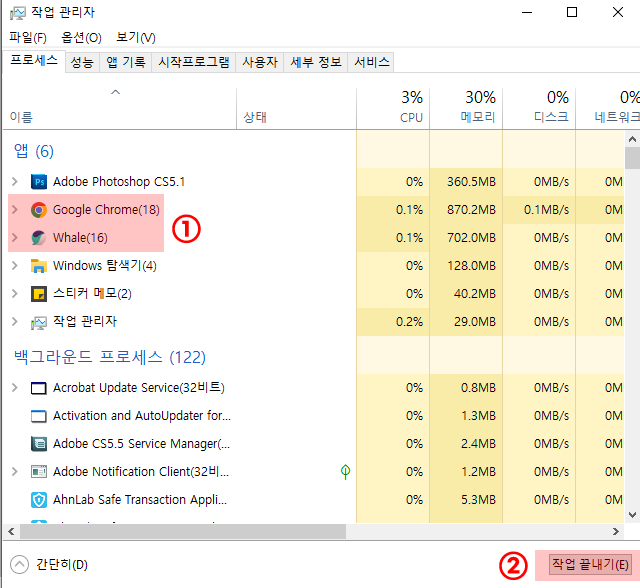
Task: Select the AhnLab Safe Transaction shield icon
Action: click(39, 500)
